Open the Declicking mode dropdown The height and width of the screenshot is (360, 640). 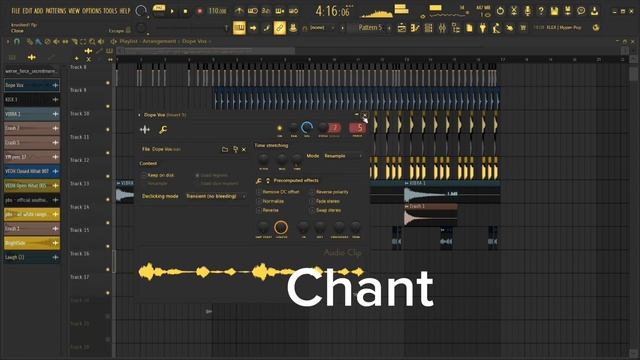[216, 196]
